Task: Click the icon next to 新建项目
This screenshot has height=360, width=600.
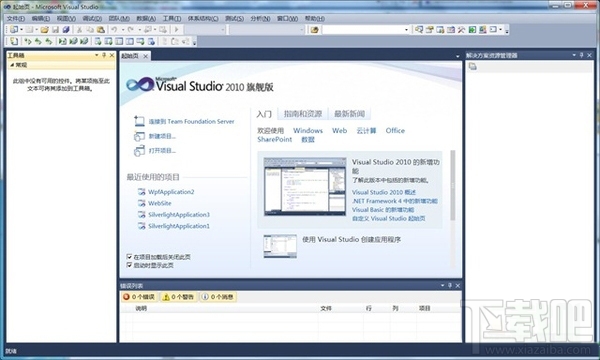Action: point(139,136)
